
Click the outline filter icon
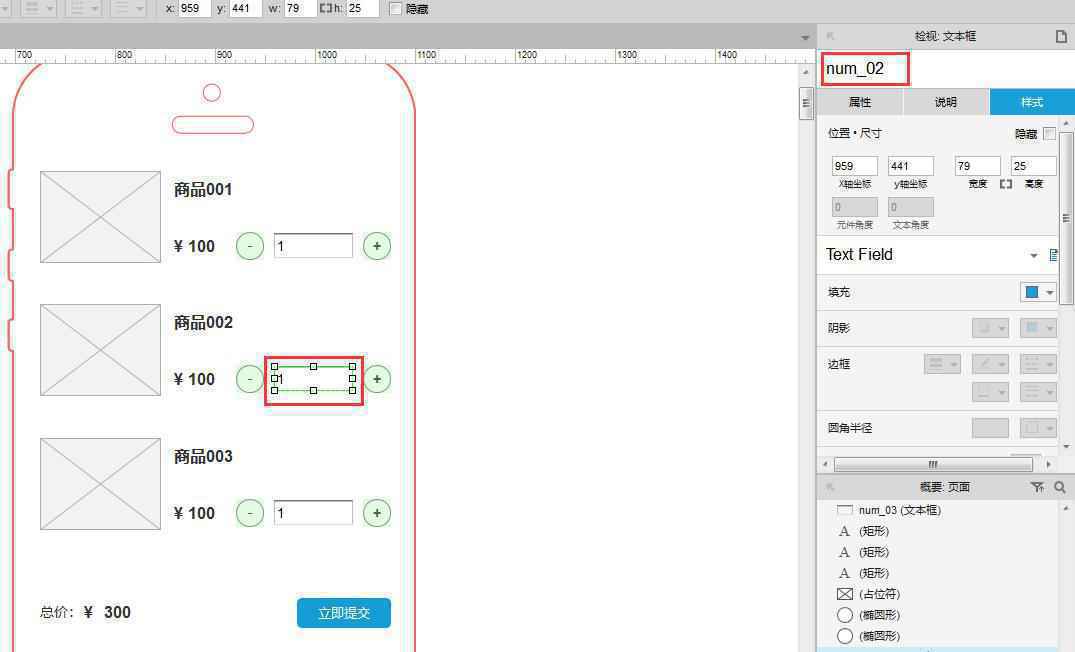click(x=1037, y=487)
